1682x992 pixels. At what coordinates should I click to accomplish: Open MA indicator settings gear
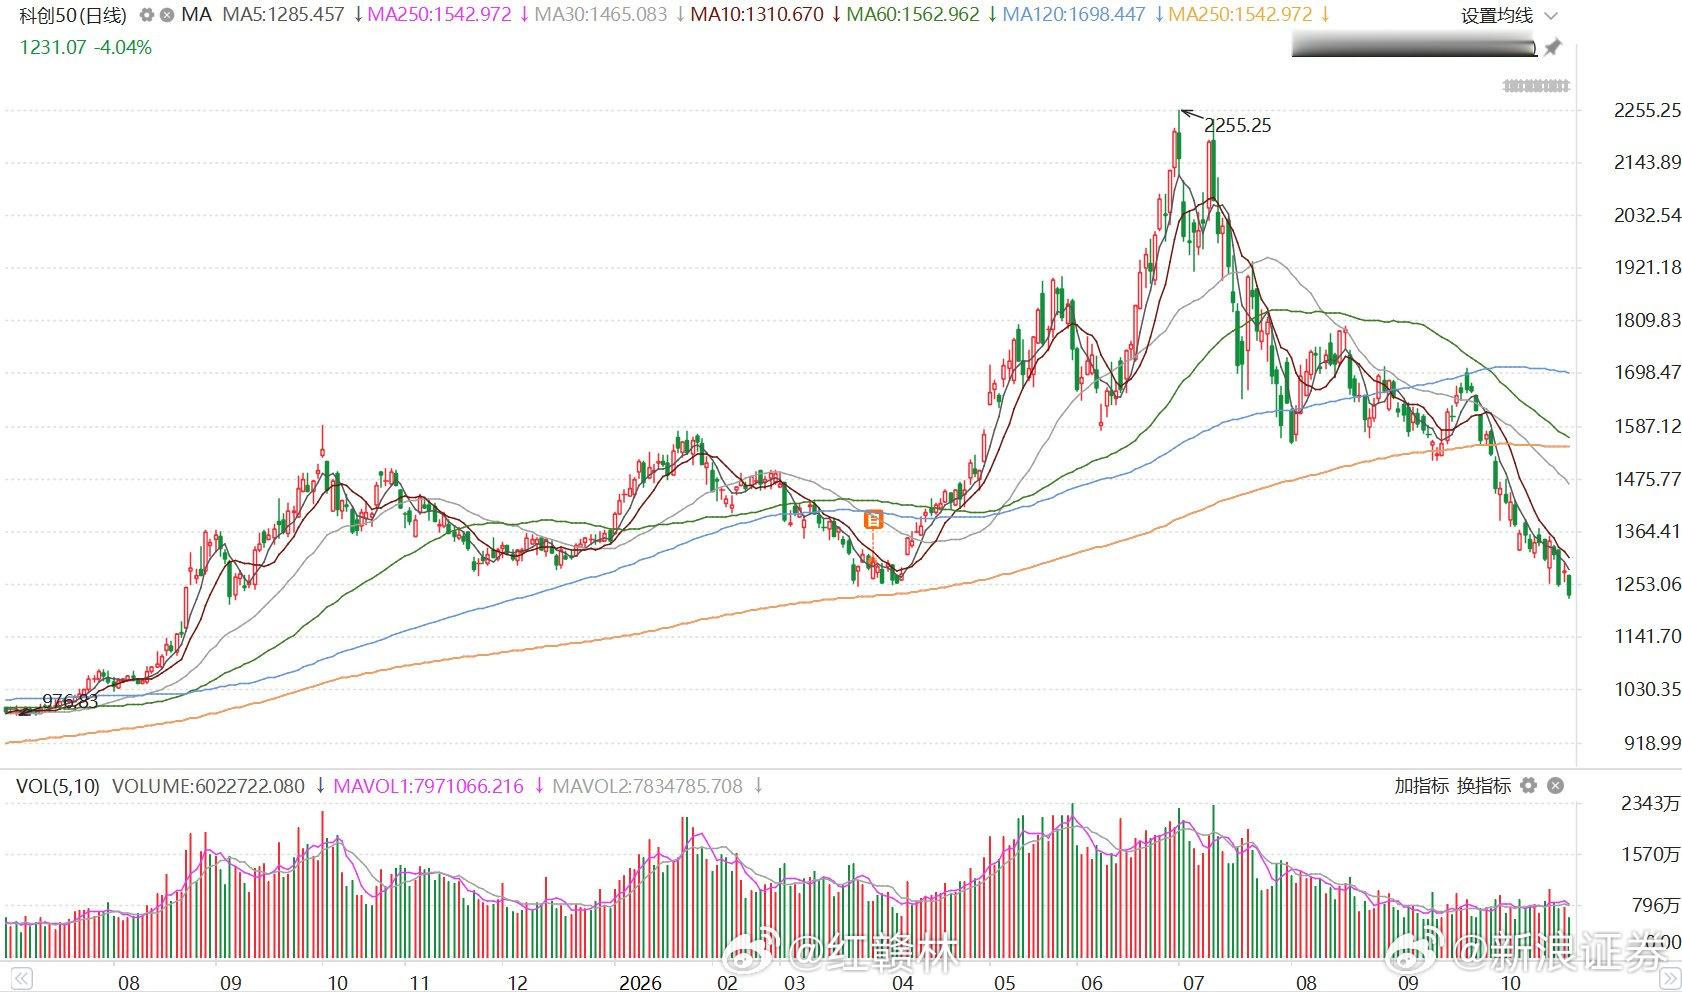click(147, 15)
